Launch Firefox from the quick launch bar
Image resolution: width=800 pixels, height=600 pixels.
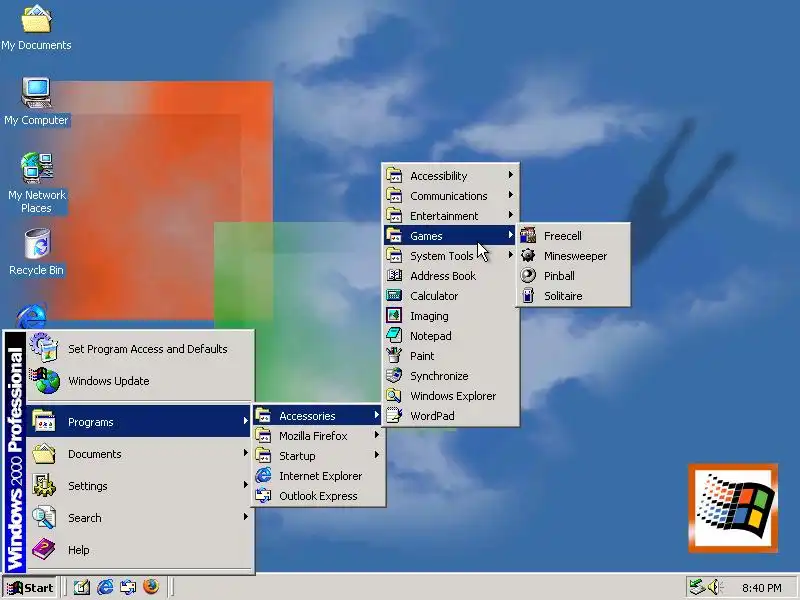[x=151, y=587]
